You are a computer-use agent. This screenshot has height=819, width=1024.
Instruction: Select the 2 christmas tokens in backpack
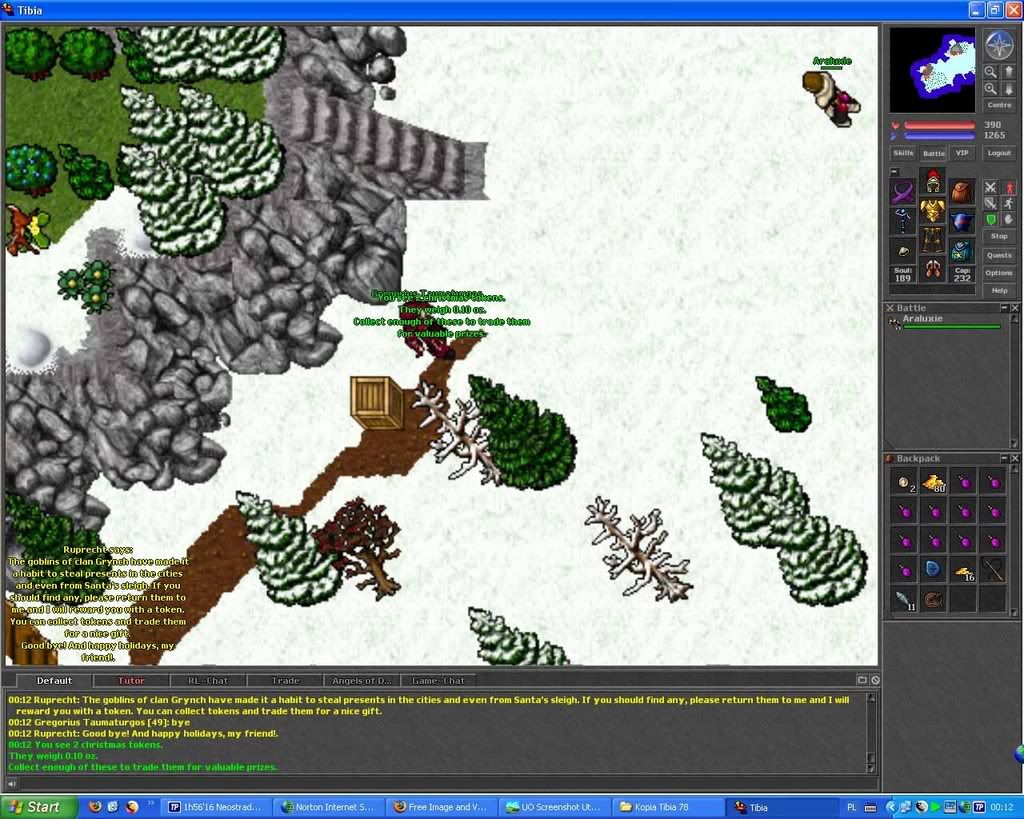coord(904,483)
